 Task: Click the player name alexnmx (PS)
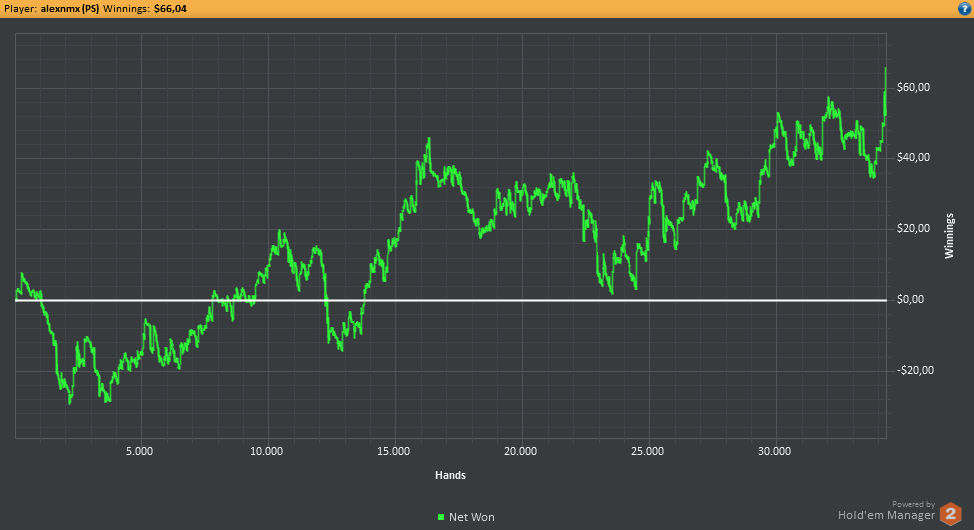[70, 9]
